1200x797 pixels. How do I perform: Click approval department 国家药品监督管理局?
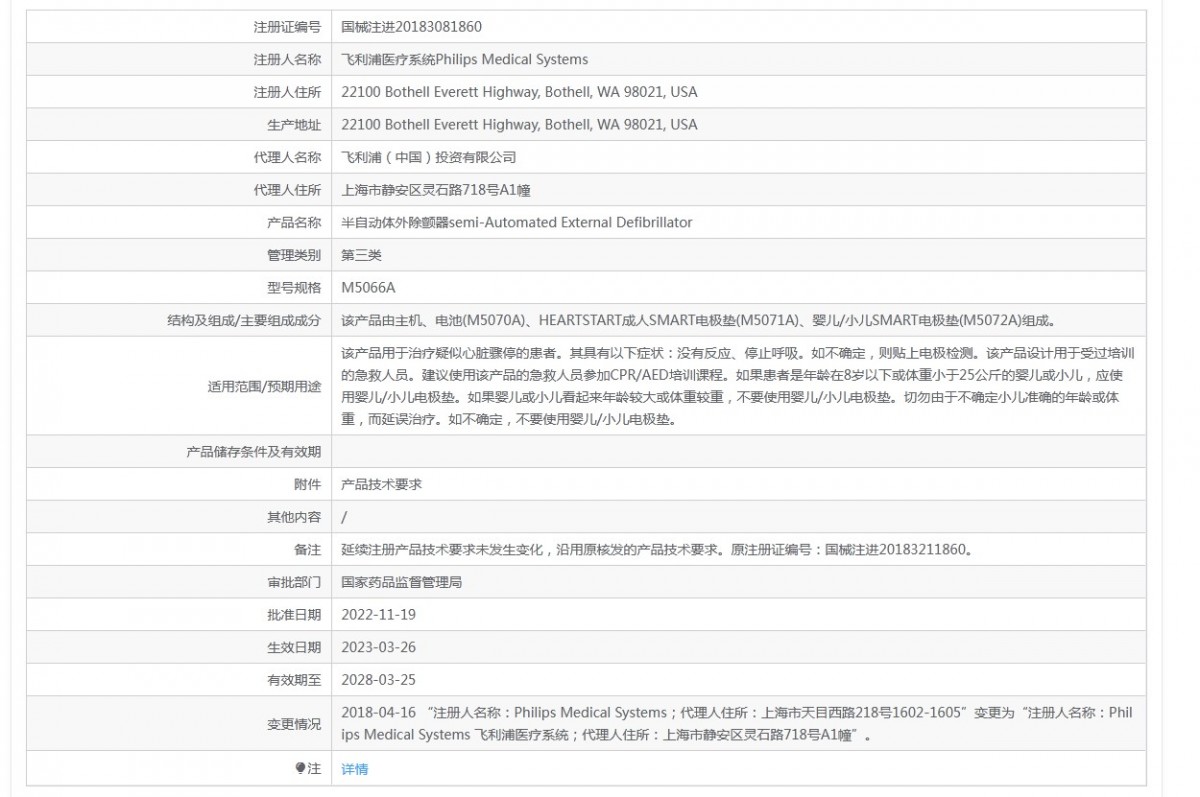click(x=401, y=582)
